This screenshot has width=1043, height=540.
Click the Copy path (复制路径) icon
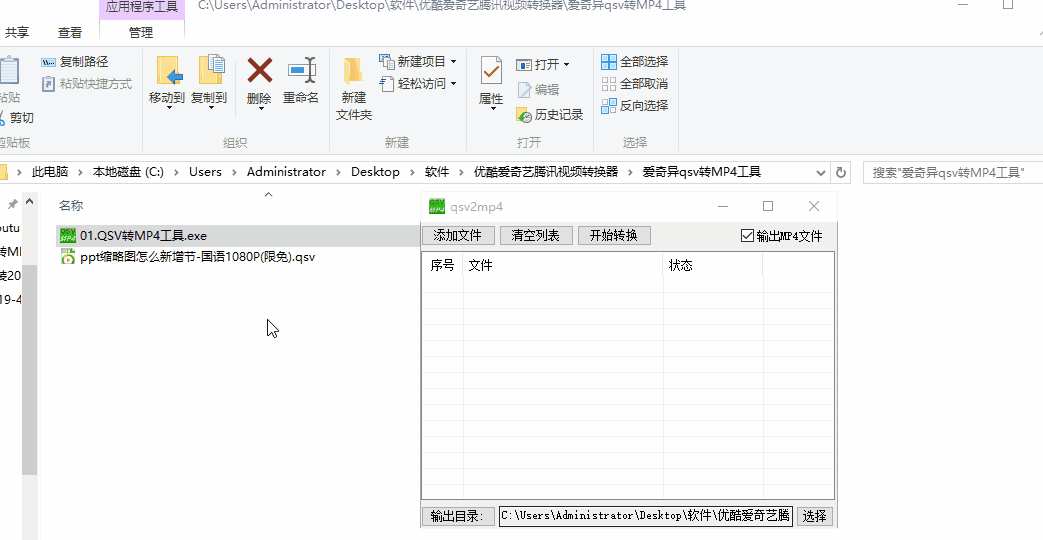[48, 62]
